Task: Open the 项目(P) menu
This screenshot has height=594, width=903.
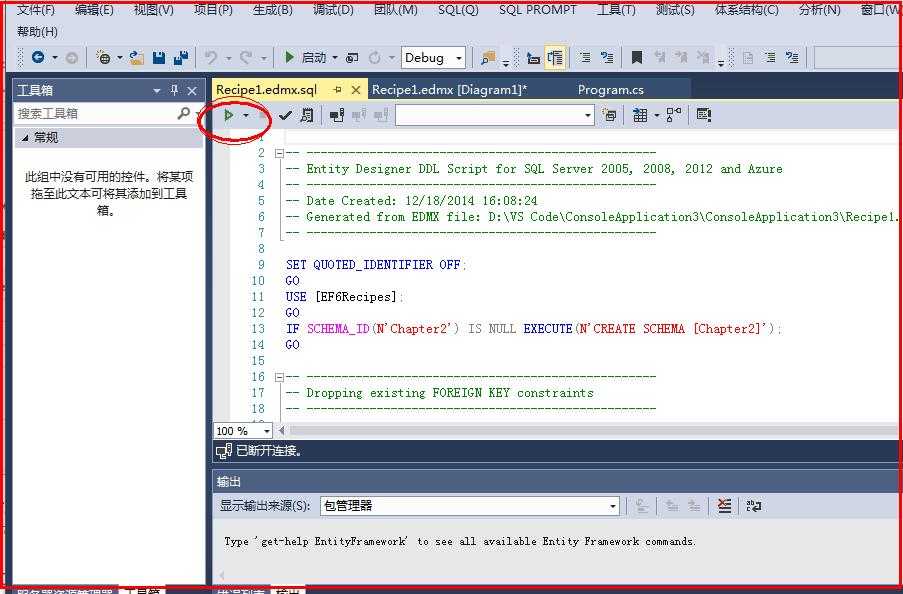Action: [213, 10]
